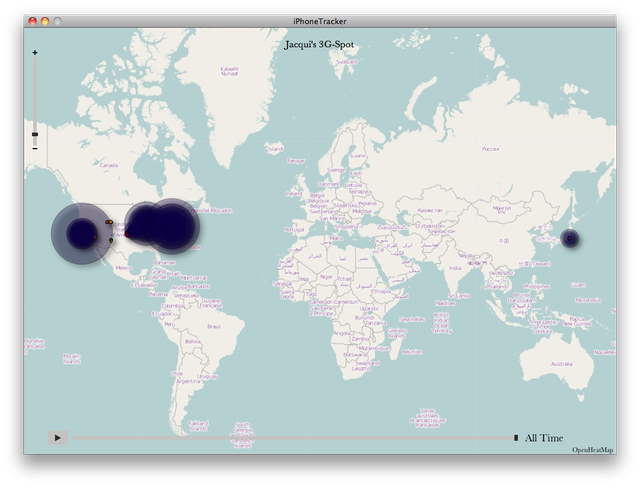Click the All Time label
640x487 pixels.
(544, 438)
